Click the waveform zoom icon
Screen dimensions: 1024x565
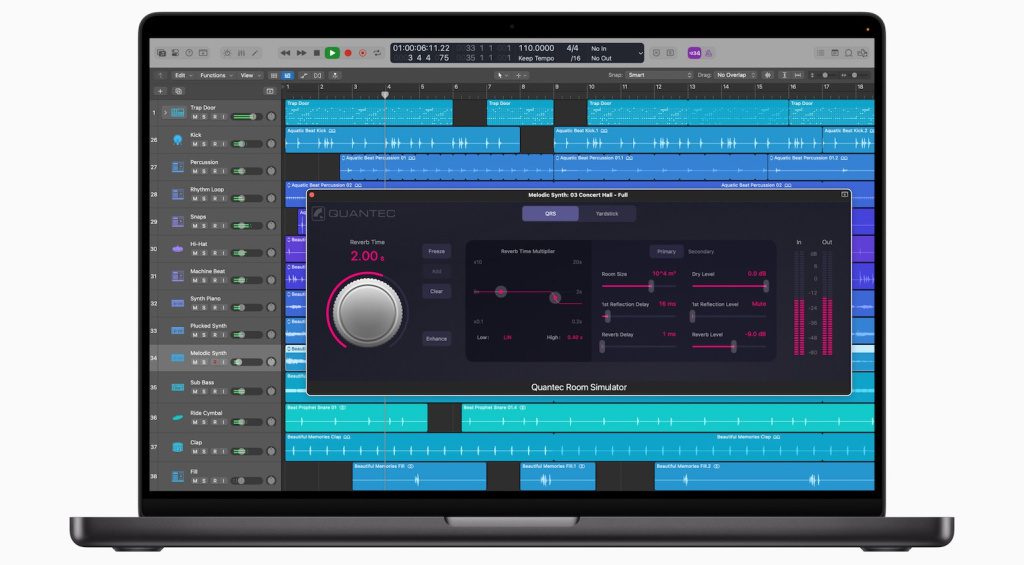(767, 75)
